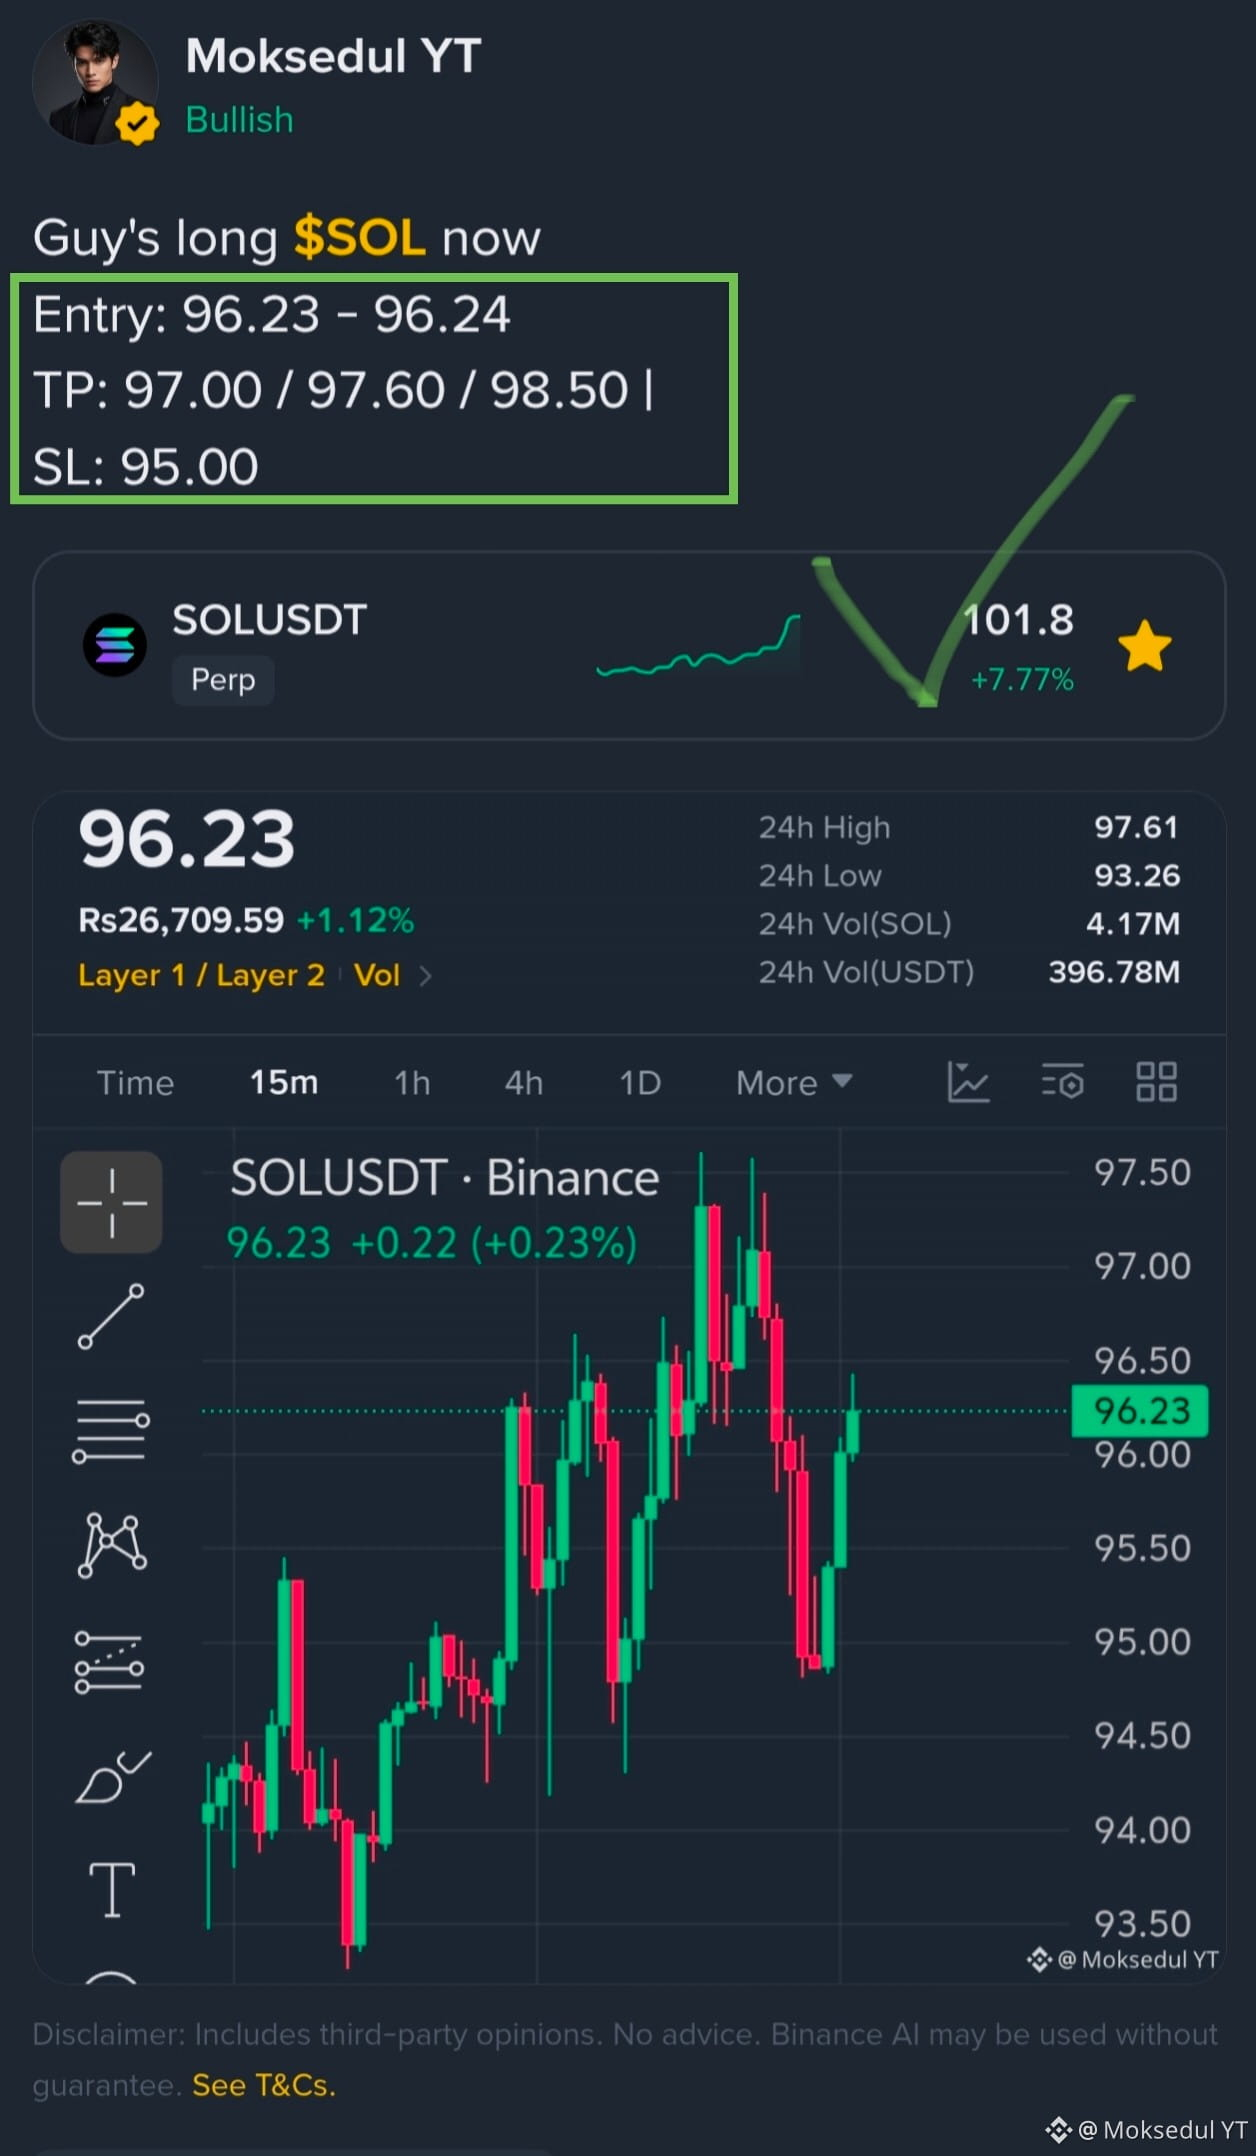
Task: Open chart settings icon
Action: point(1062,1082)
